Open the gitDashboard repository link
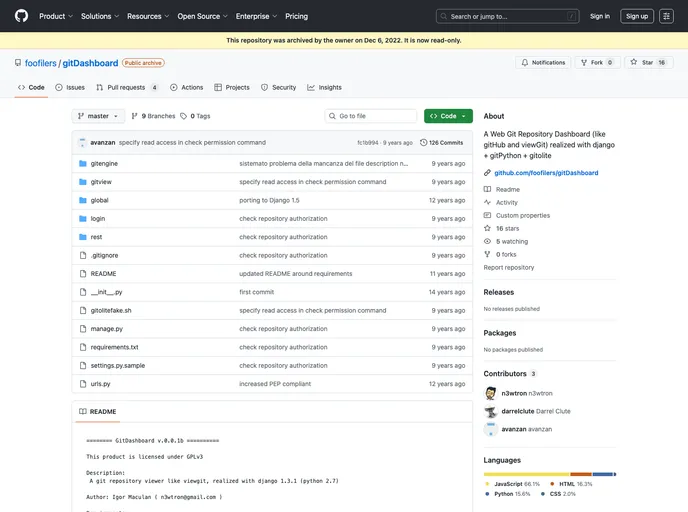This screenshot has height=512, width=688. point(90,63)
